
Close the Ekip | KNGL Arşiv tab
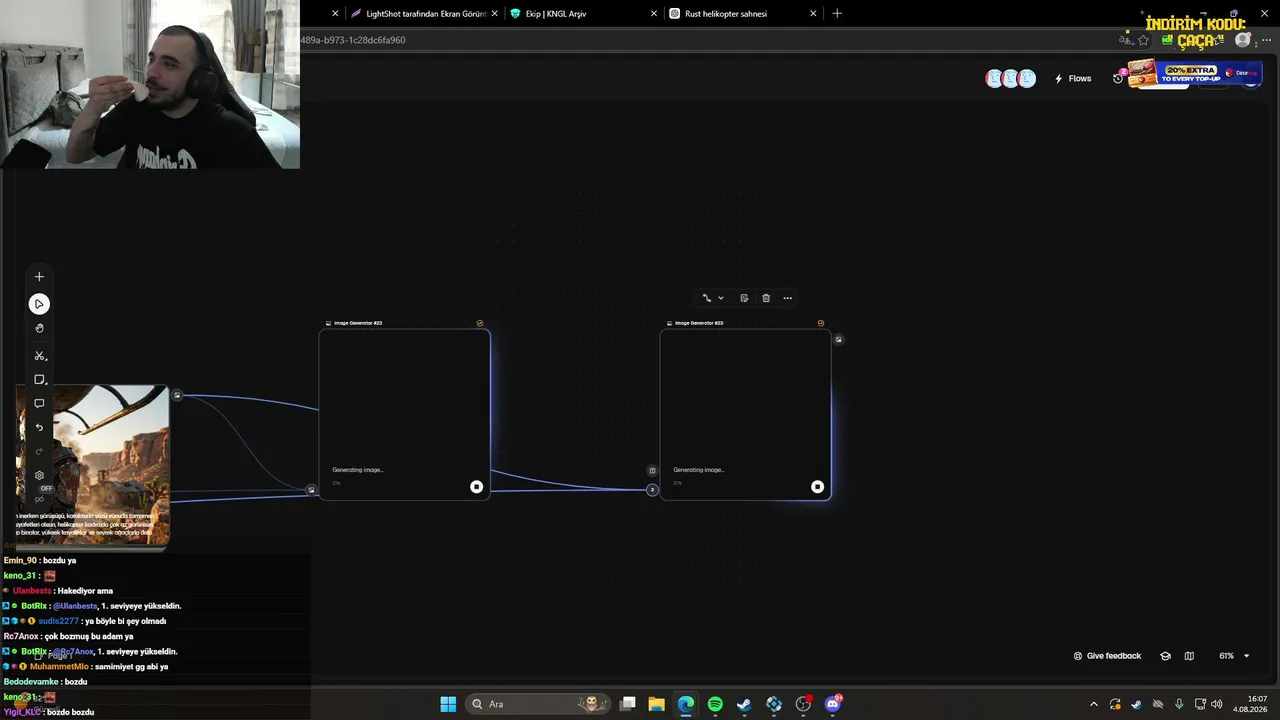(x=654, y=14)
